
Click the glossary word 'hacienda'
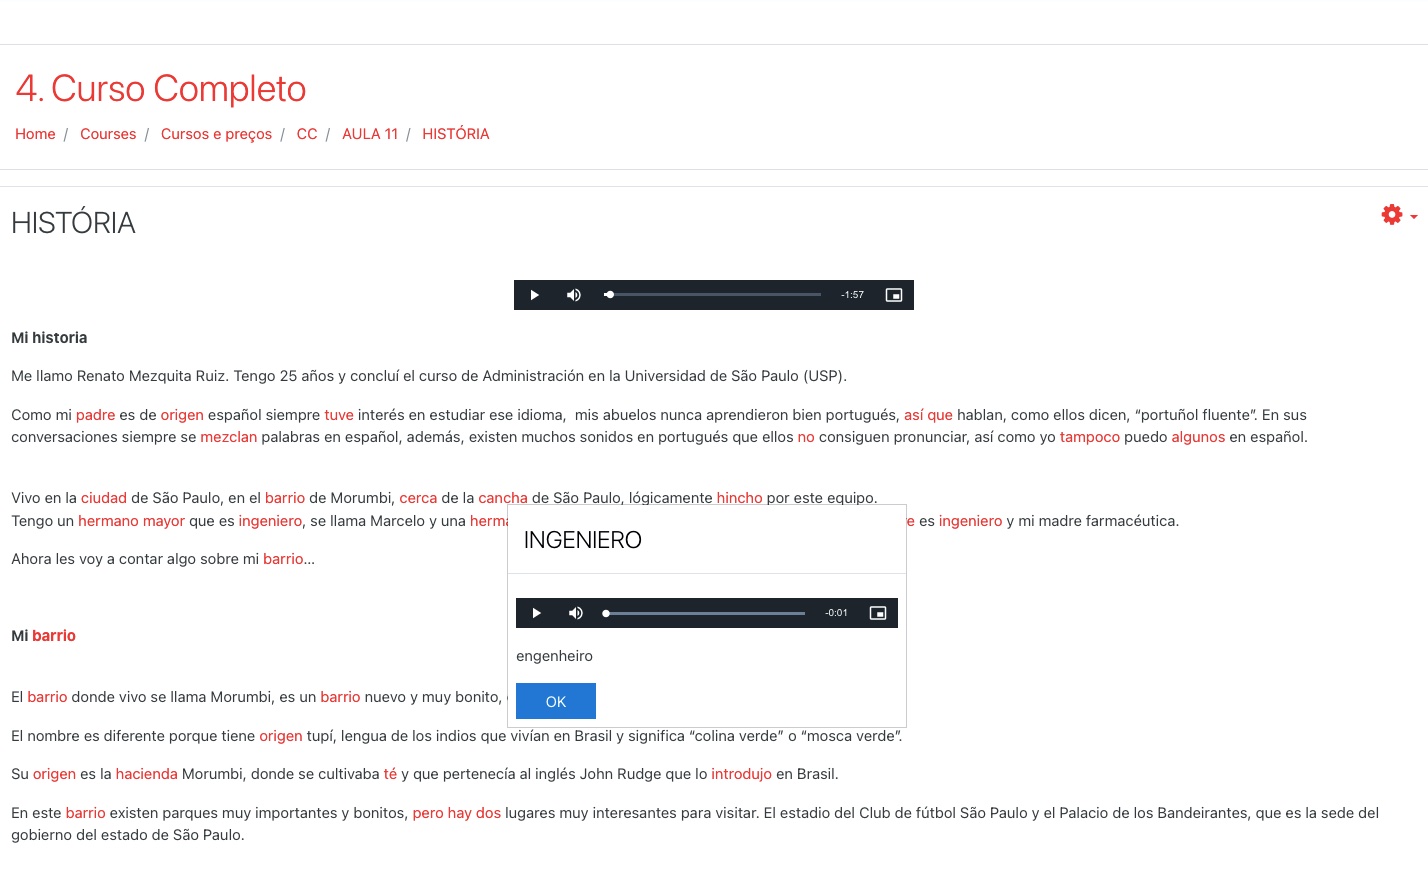pos(146,774)
